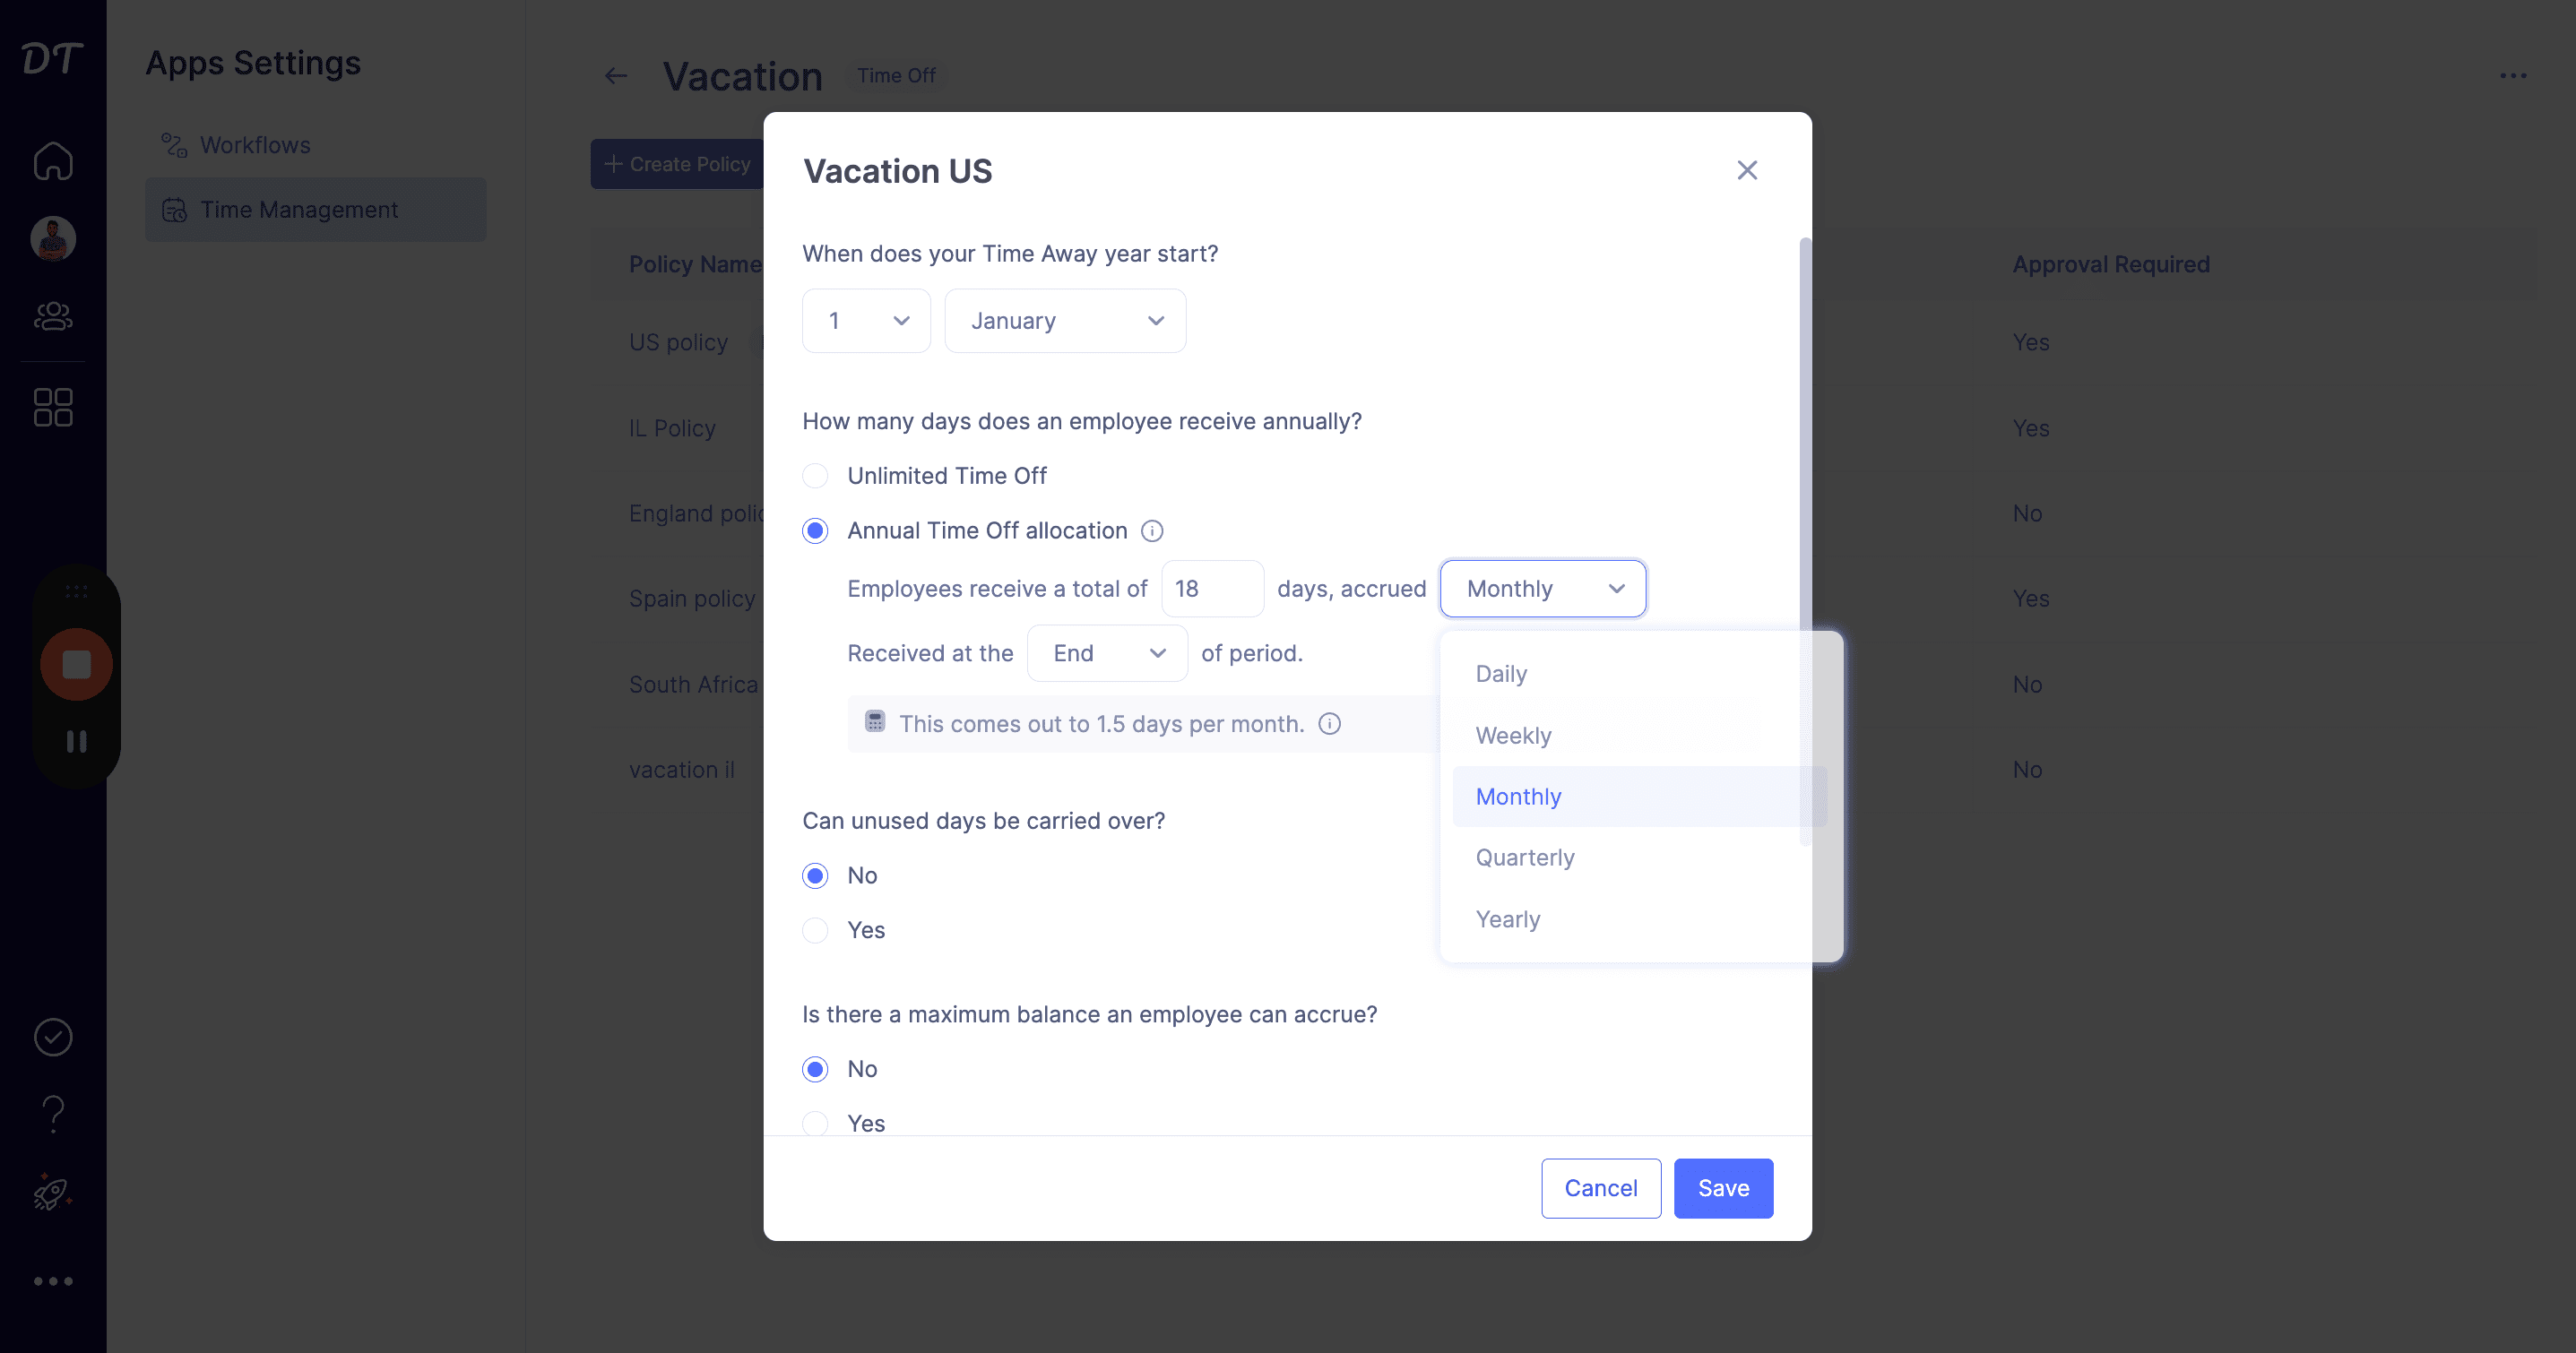Select Yes for carrying over unused days
This screenshot has height=1353, width=2576.
815,931
